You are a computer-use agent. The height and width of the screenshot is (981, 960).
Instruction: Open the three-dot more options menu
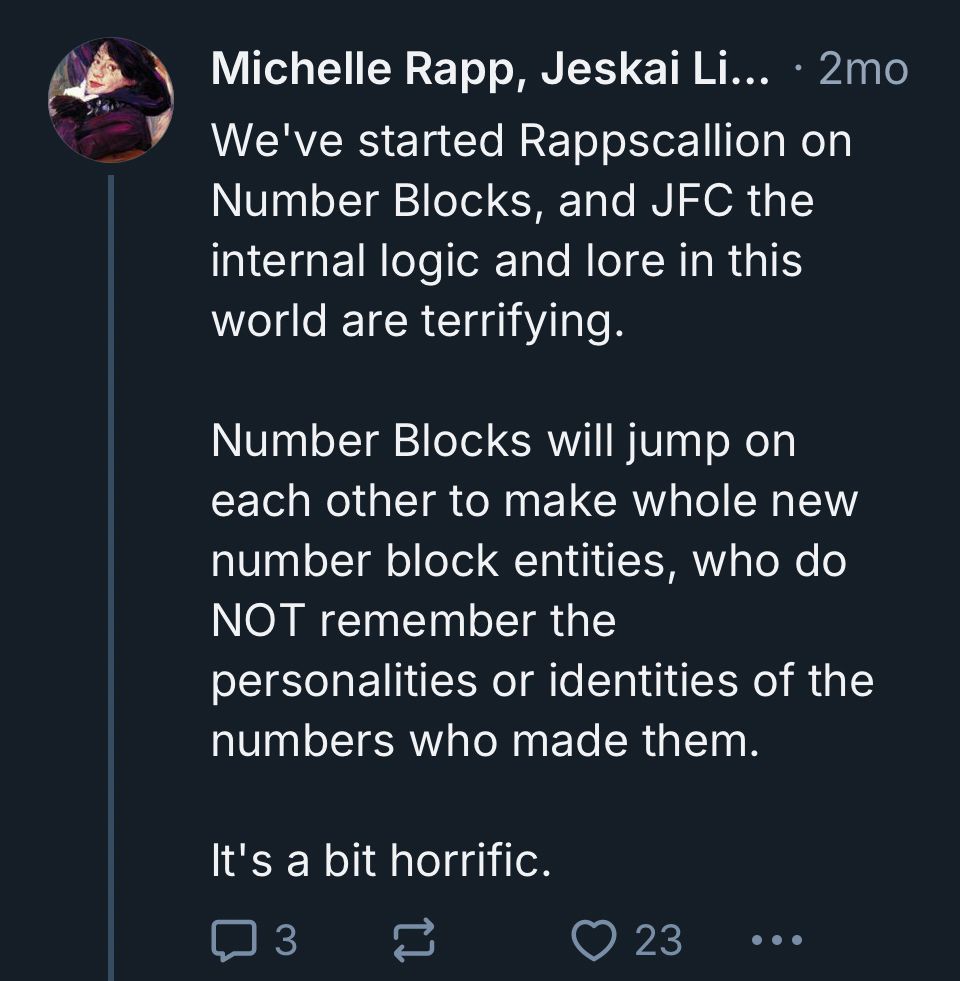(774, 940)
